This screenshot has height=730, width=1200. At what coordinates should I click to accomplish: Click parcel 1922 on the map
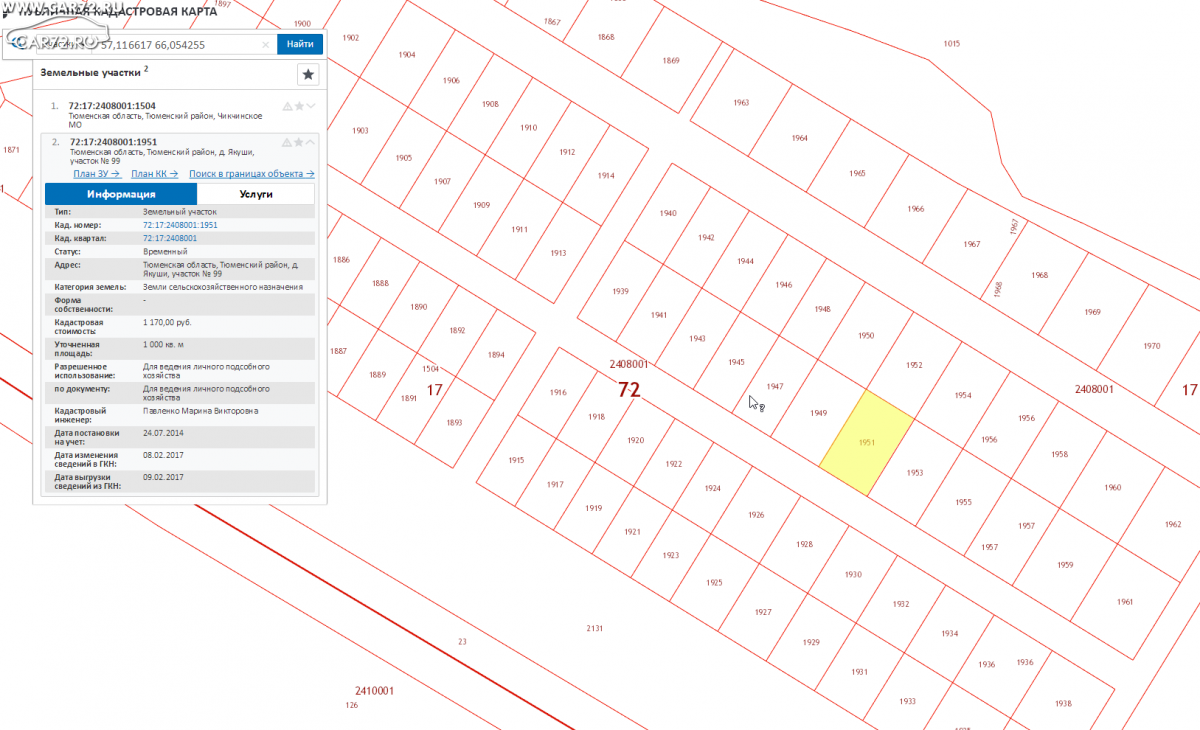(674, 464)
